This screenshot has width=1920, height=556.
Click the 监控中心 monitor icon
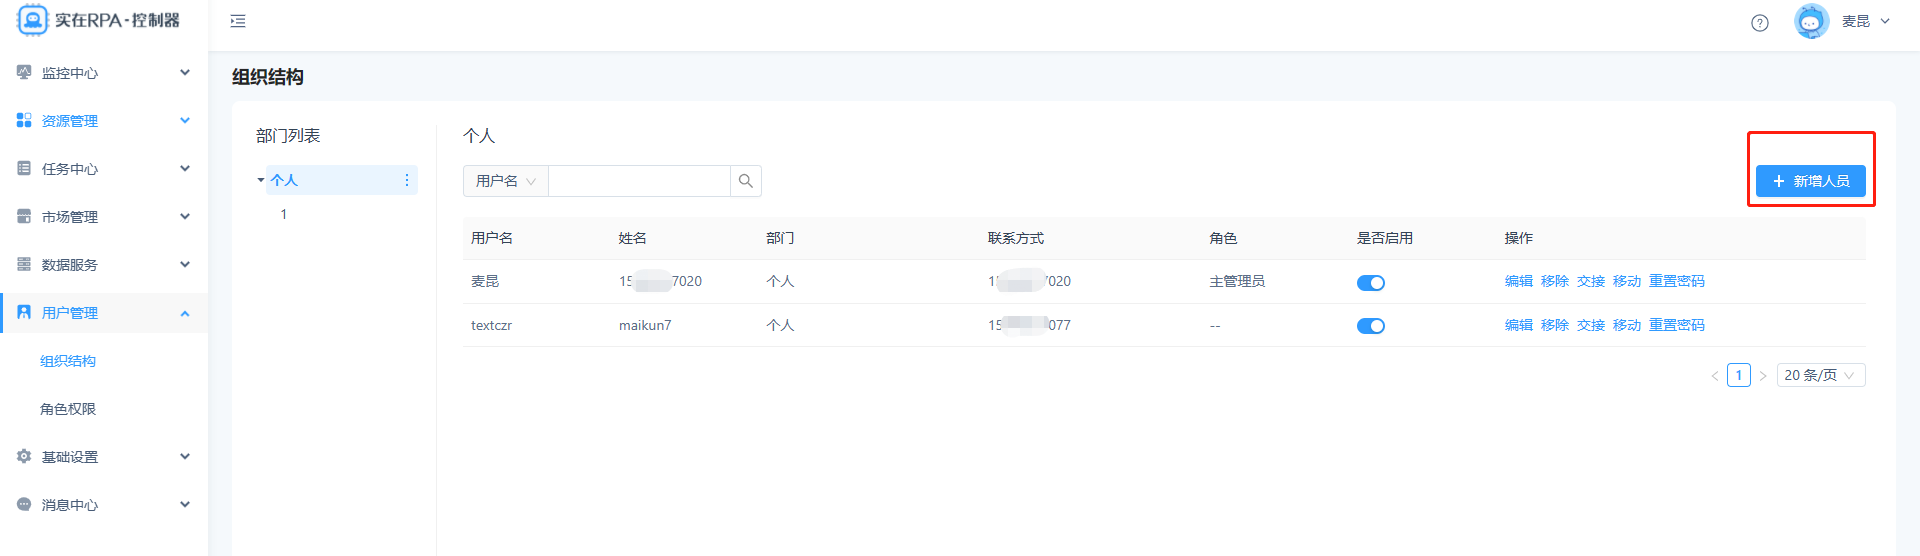24,72
